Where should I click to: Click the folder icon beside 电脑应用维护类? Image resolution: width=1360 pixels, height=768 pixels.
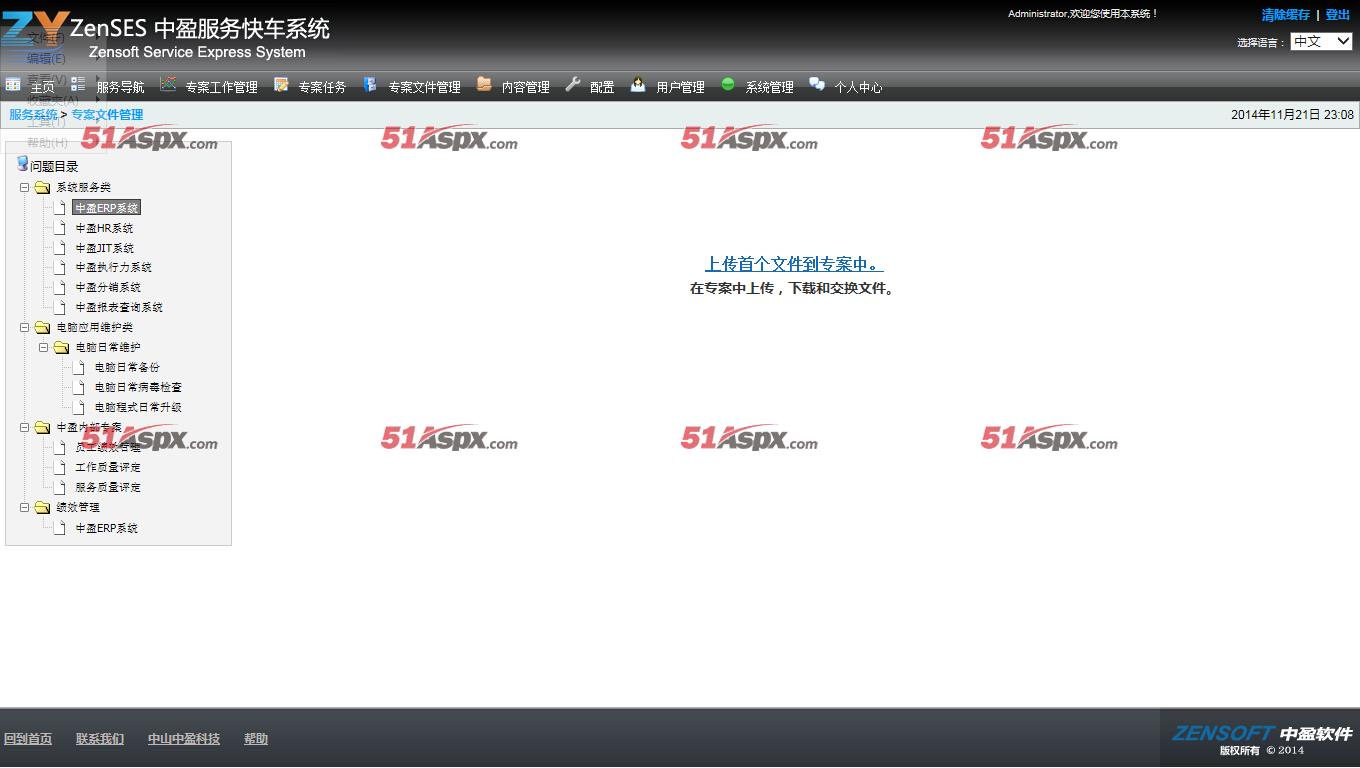42,327
